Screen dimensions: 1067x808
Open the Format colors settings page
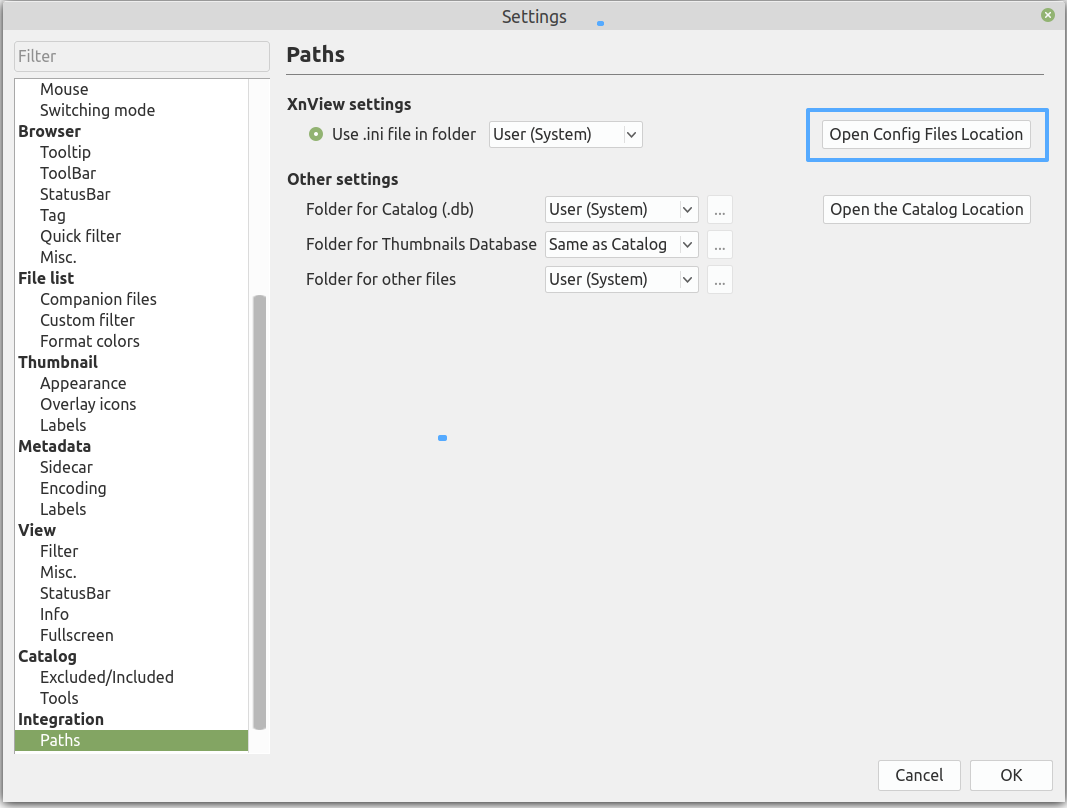tap(90, 341)
